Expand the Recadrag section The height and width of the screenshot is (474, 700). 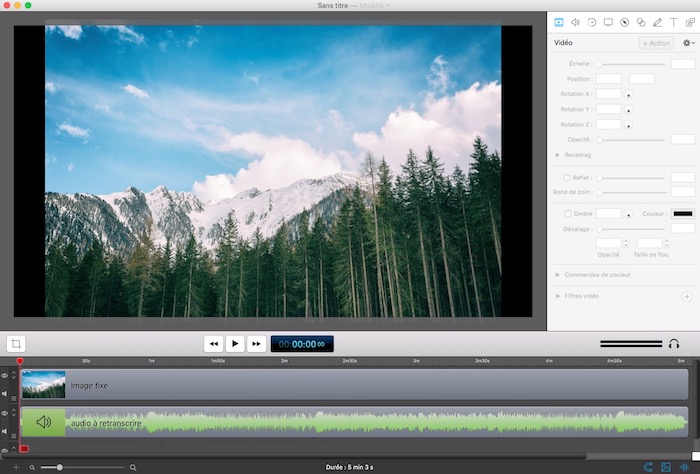pyautogui.click(x=557, y=155)
